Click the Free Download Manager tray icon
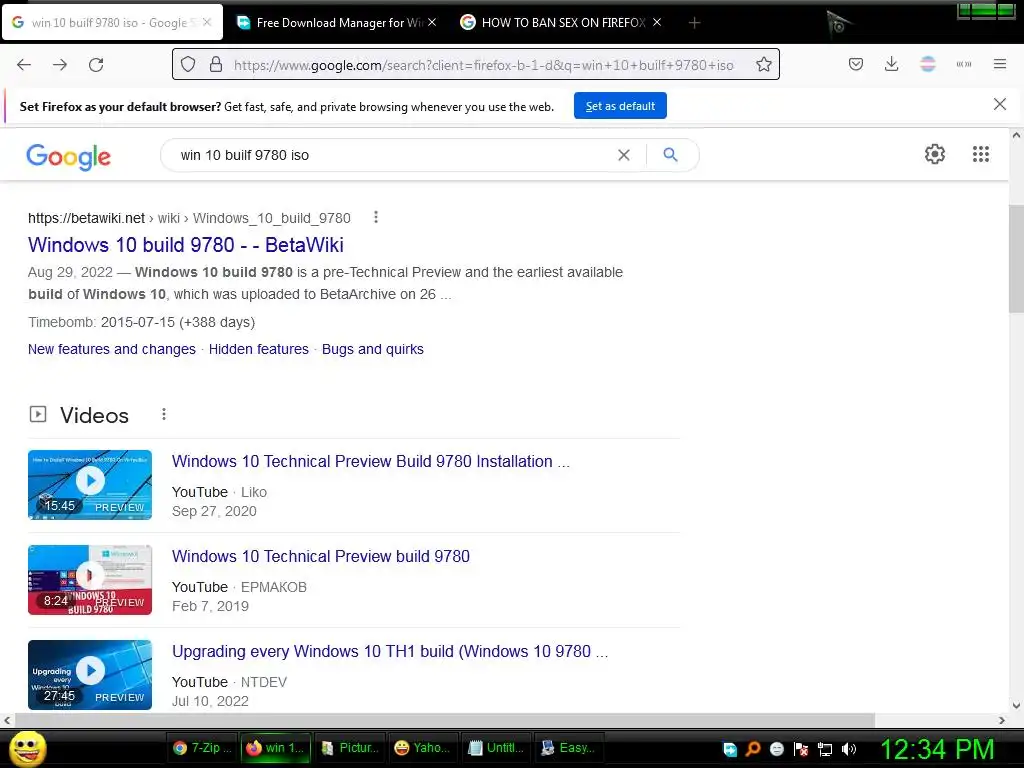 729,749
